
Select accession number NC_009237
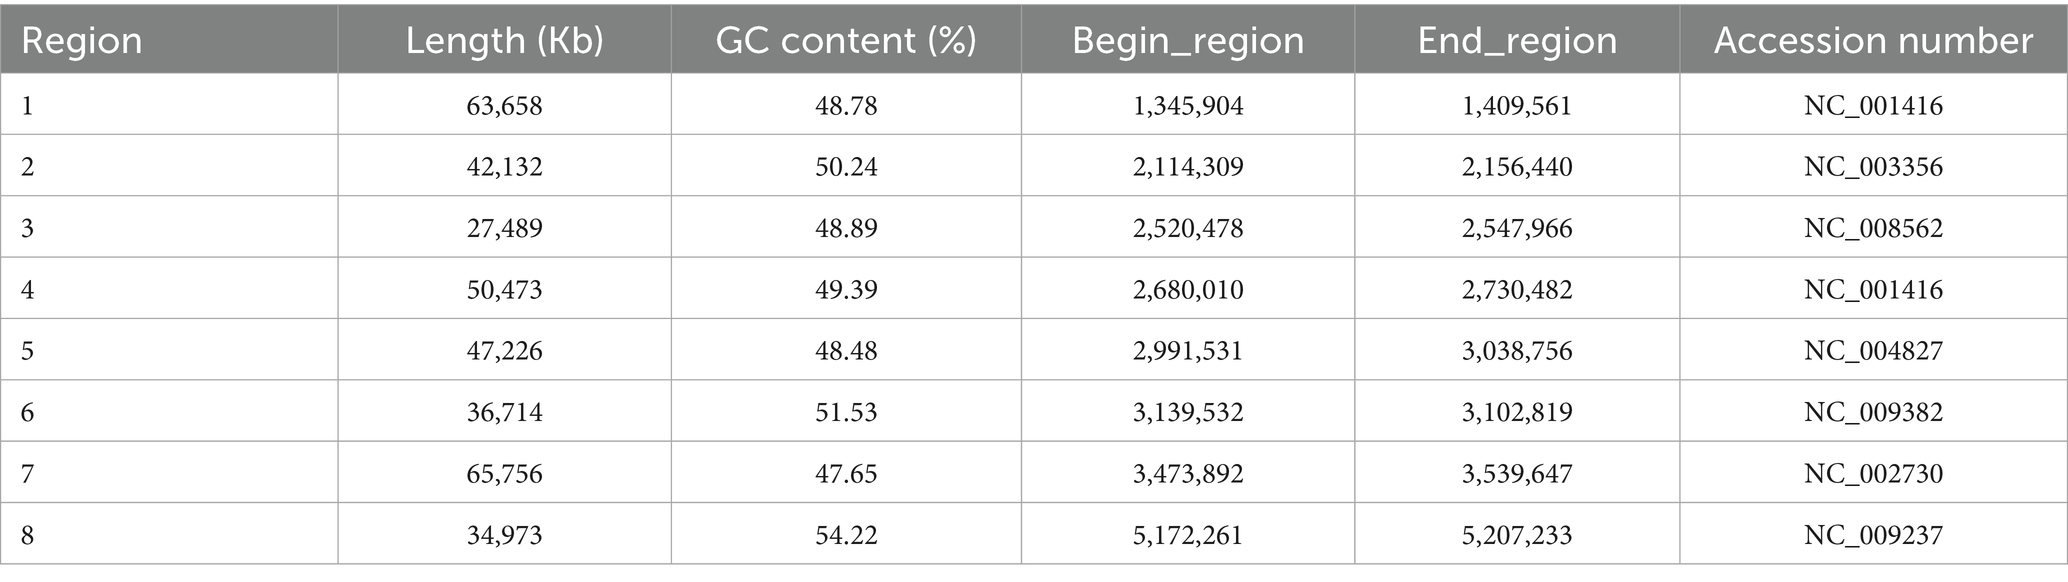(1873, 535)
